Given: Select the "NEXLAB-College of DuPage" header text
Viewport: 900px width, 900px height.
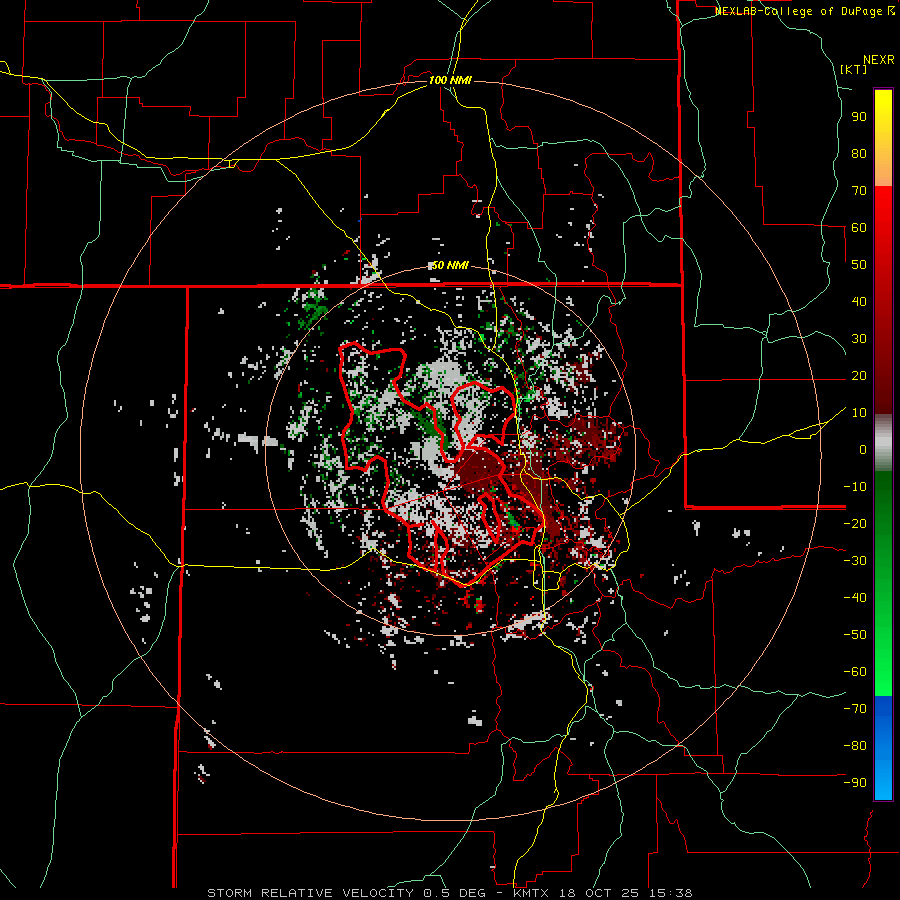Looking at the screenshot, I should [x=800, y=11].
